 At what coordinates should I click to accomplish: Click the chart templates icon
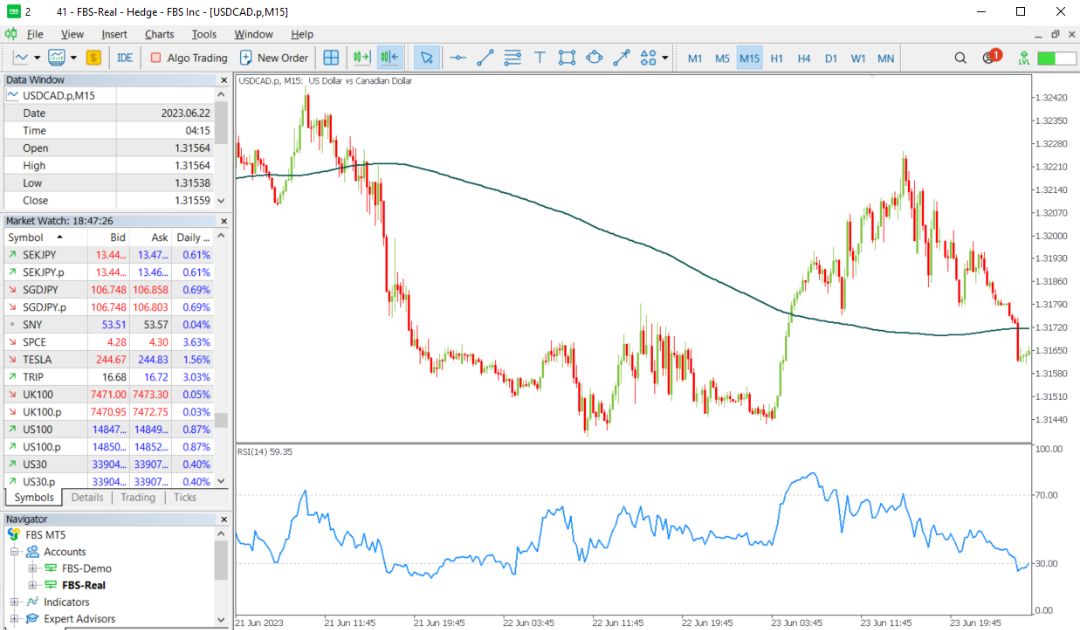point(56,58)
